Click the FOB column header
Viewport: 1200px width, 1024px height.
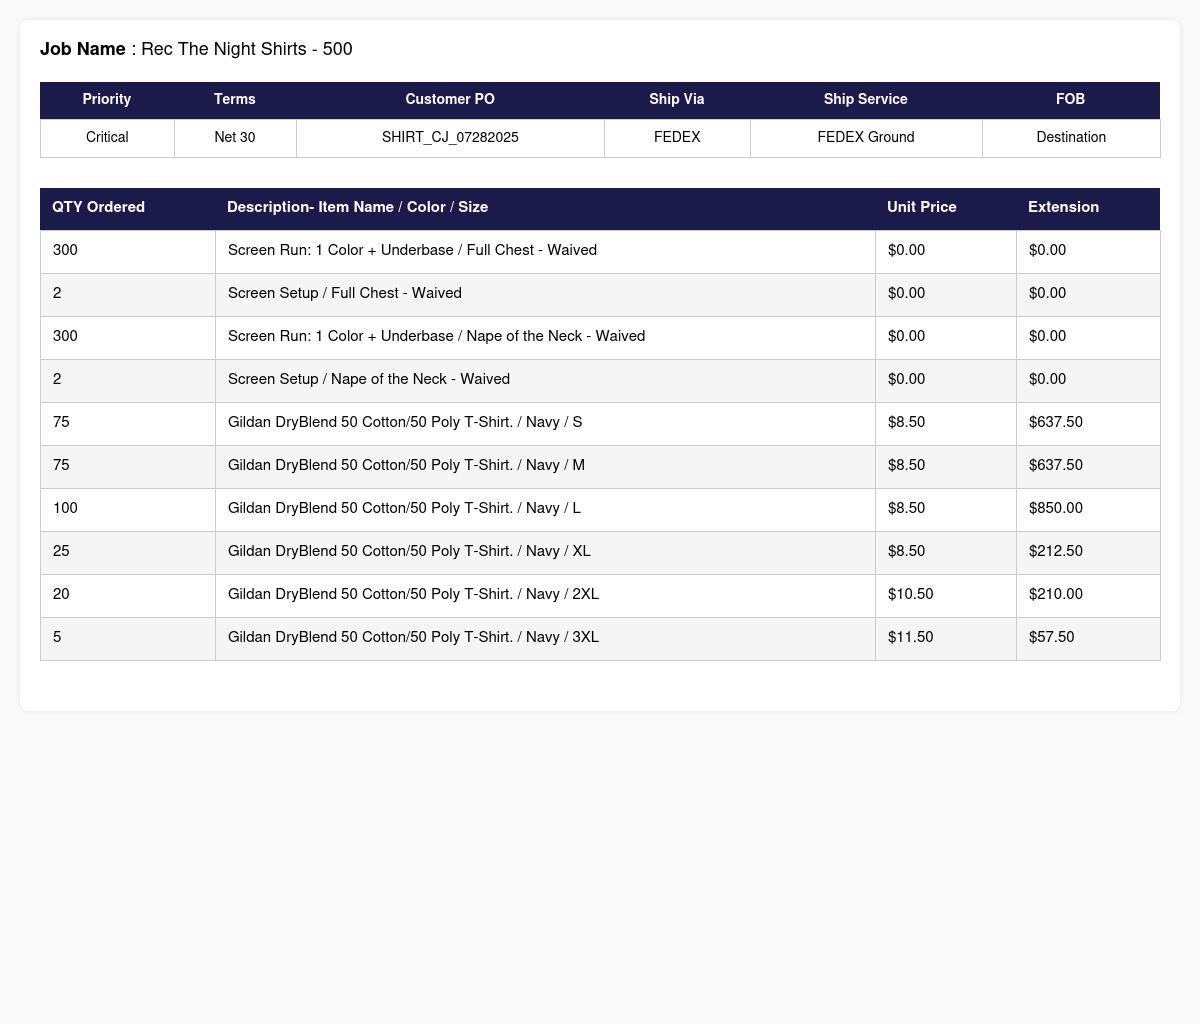pos(1070,100)
